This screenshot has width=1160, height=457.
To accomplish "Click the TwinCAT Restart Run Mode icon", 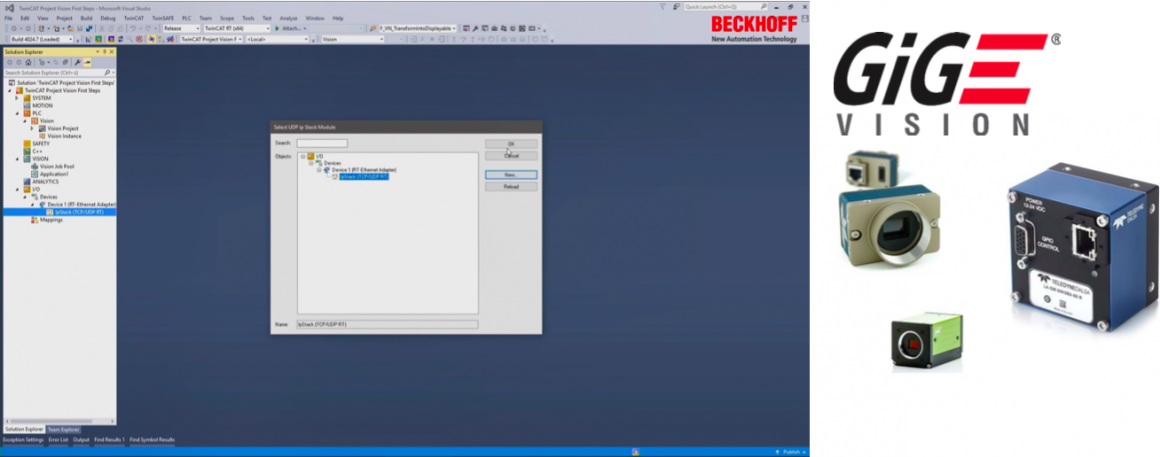I will pos(98,39).
